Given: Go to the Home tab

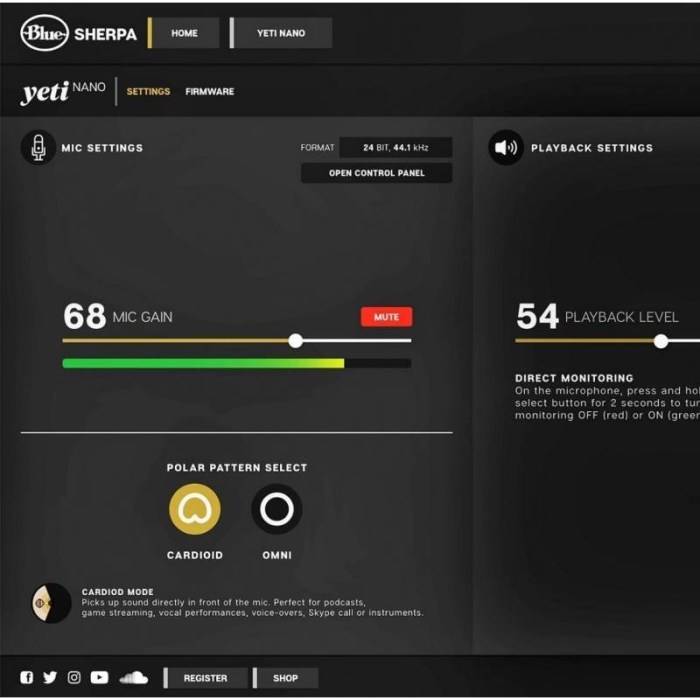Looking at the screenshot, I should click(x=185, y=33).
